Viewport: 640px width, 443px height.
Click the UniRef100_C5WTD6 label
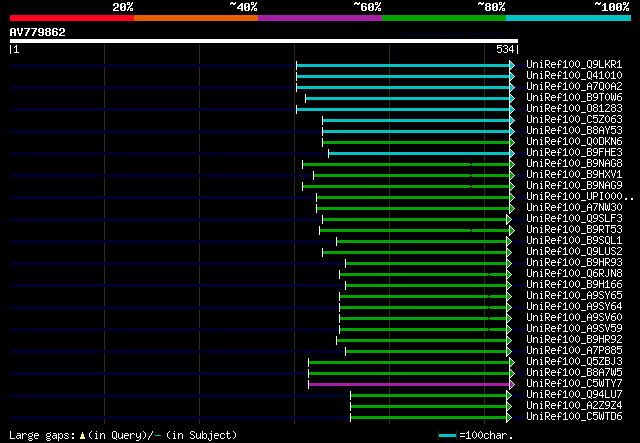(574, 417)
